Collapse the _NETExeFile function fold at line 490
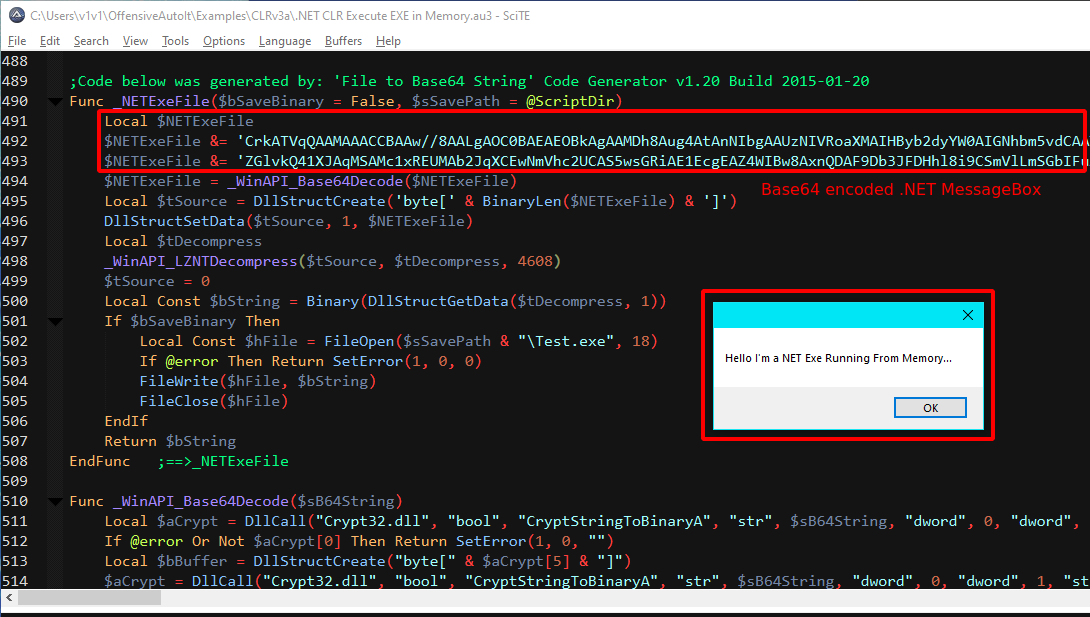 pyautogui.click(x=56, y=101)
